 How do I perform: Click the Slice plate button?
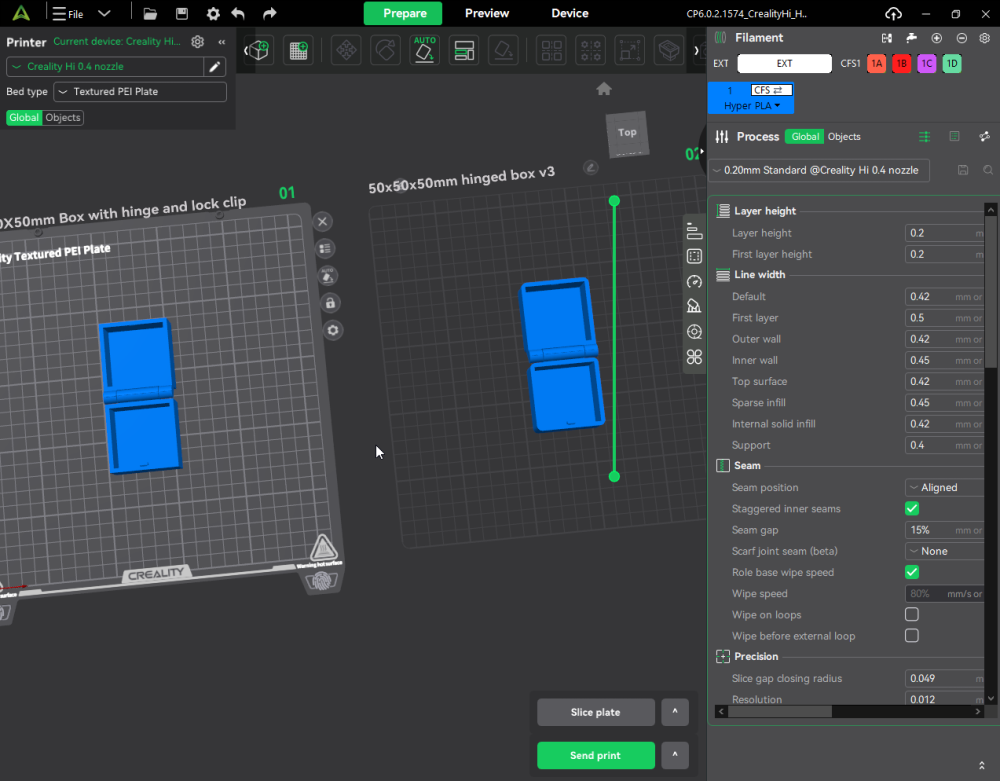(x=595, y=712)
